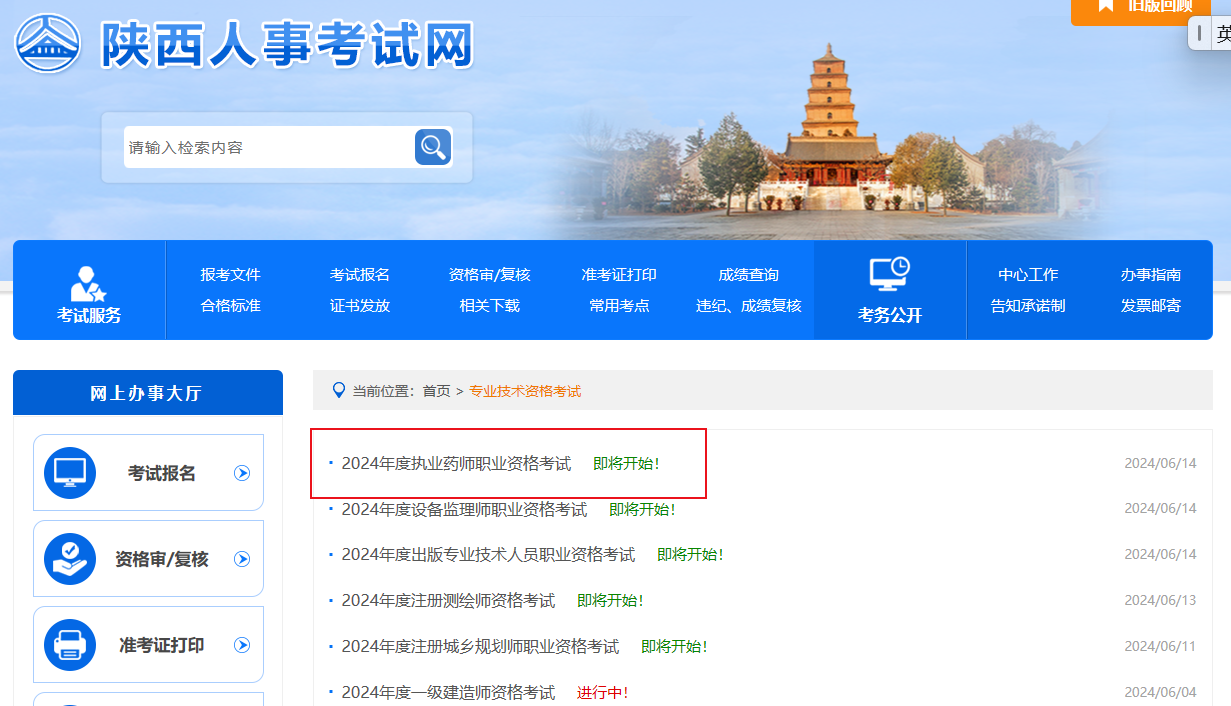Go to 证书发放 in navigation
The width and height of the screenshot is (1231, 706).
click(360, 306)
